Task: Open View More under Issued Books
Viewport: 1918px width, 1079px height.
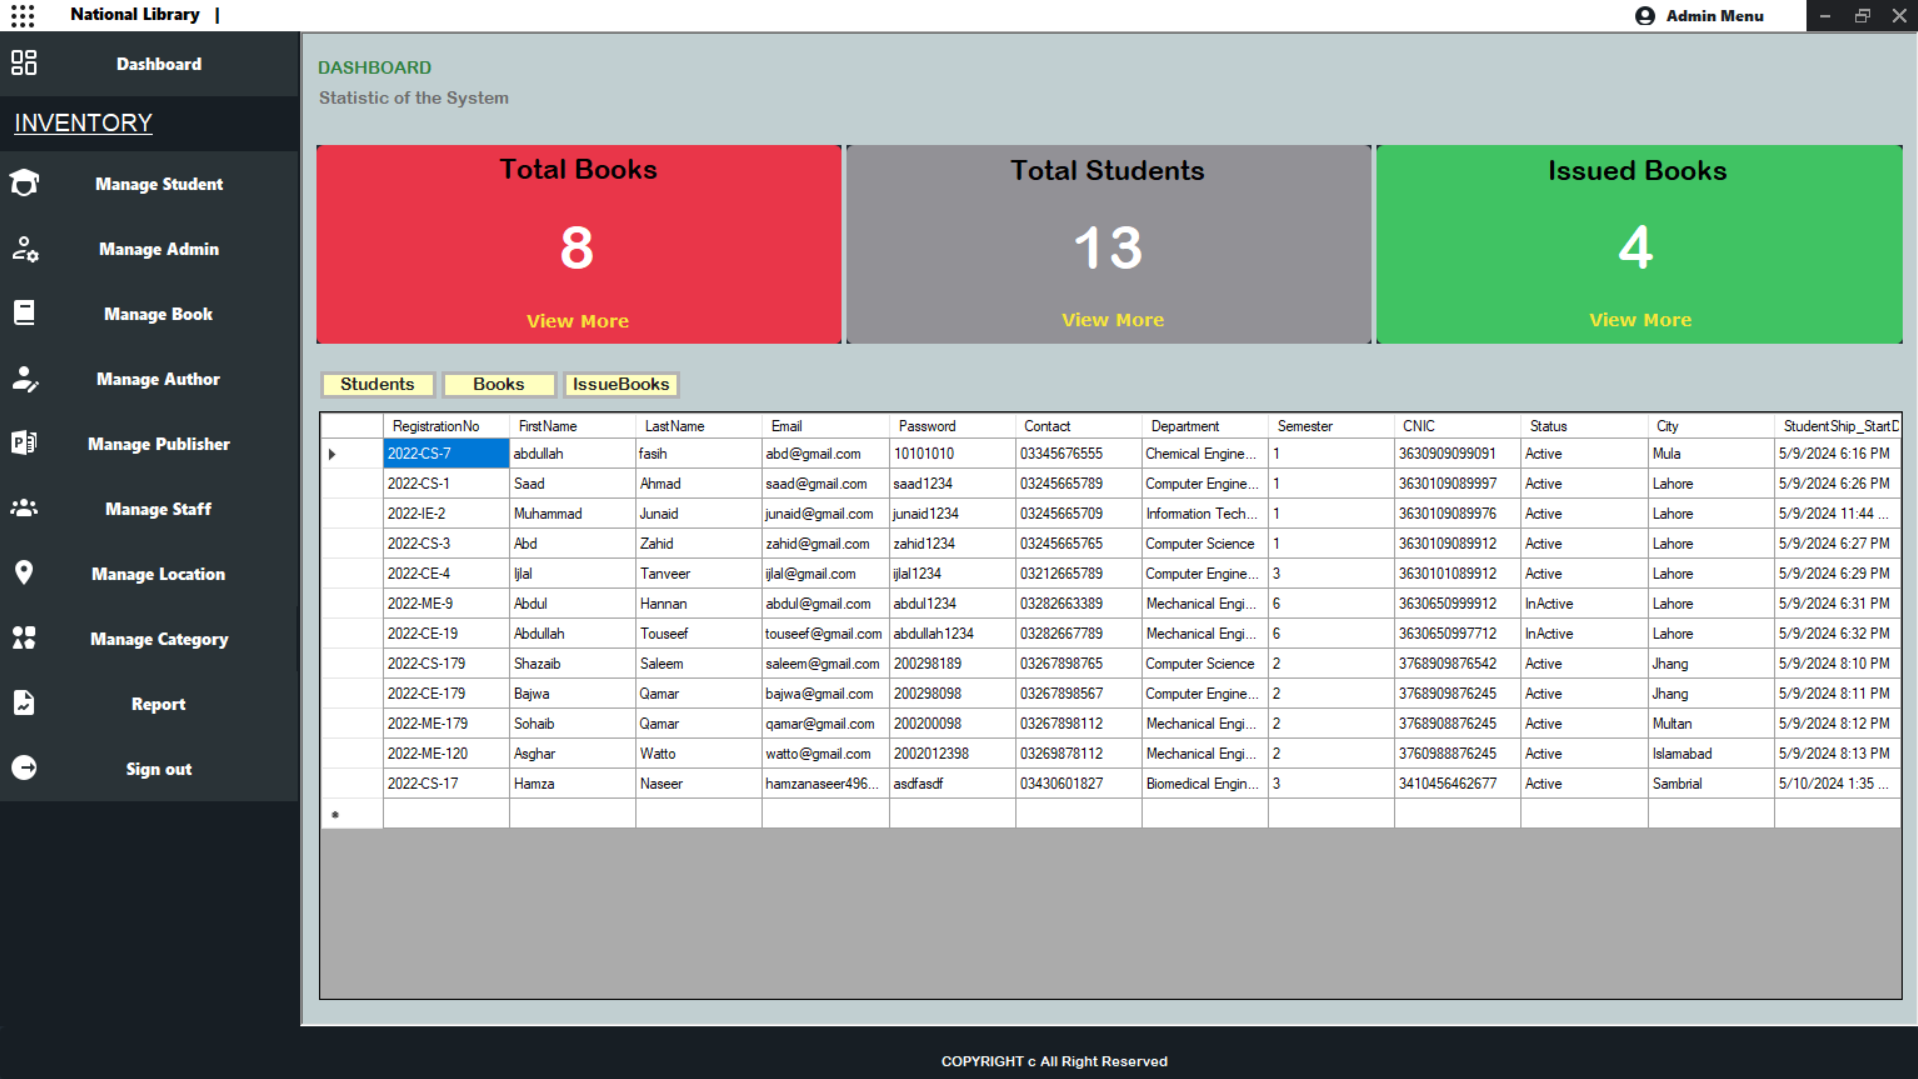Action: (x=1639, y=320)
